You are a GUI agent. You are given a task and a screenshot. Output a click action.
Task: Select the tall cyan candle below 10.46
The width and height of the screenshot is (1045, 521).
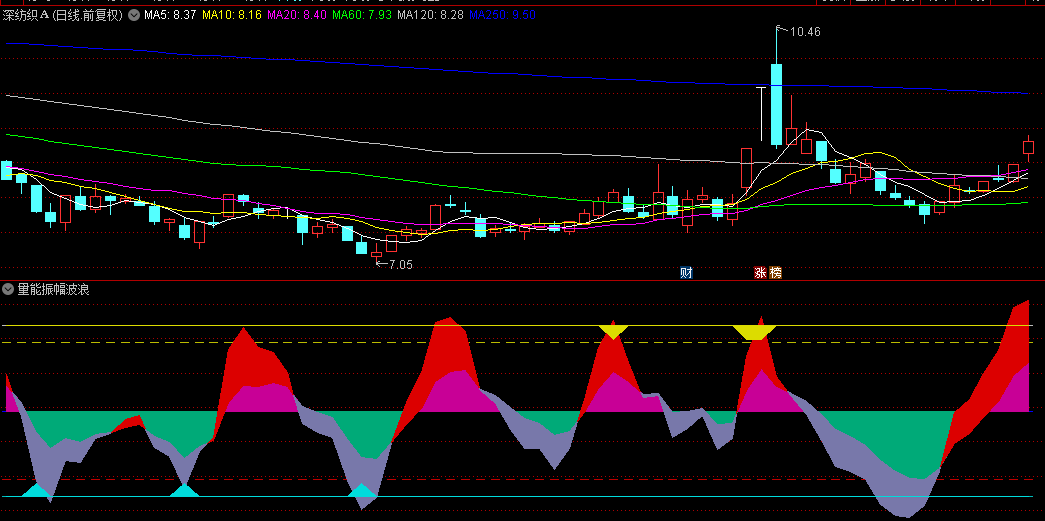(776, 105)
